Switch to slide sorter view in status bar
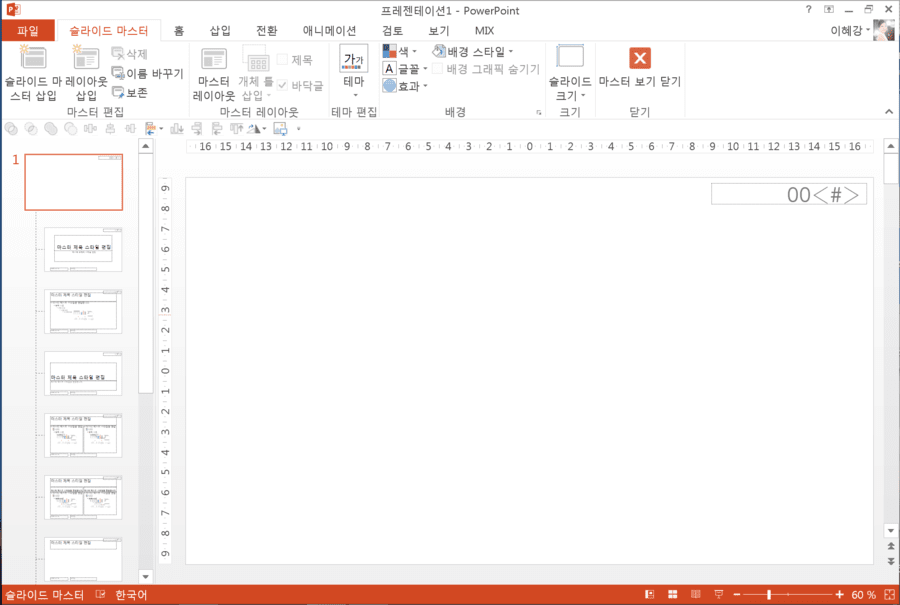900x605 pixels. (672, 595)
